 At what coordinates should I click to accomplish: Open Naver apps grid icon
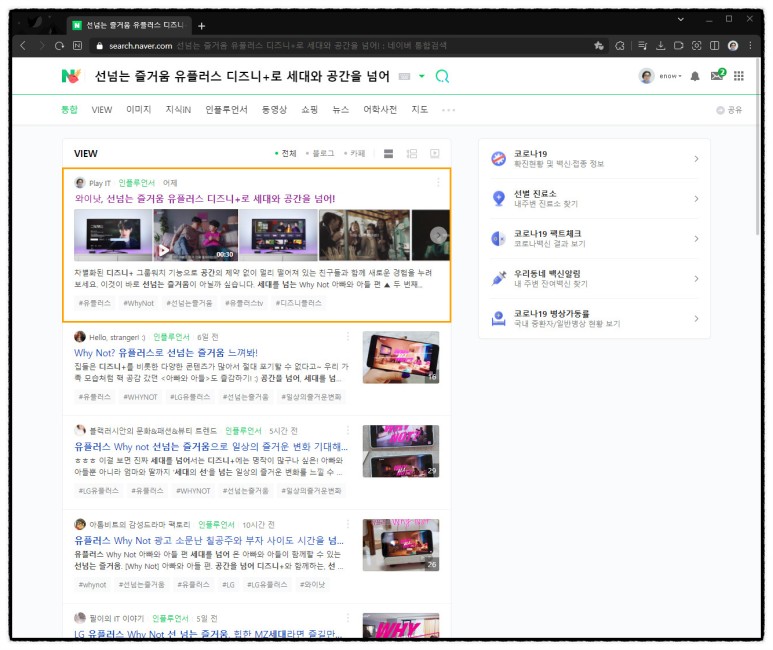(x=738, y=76)
